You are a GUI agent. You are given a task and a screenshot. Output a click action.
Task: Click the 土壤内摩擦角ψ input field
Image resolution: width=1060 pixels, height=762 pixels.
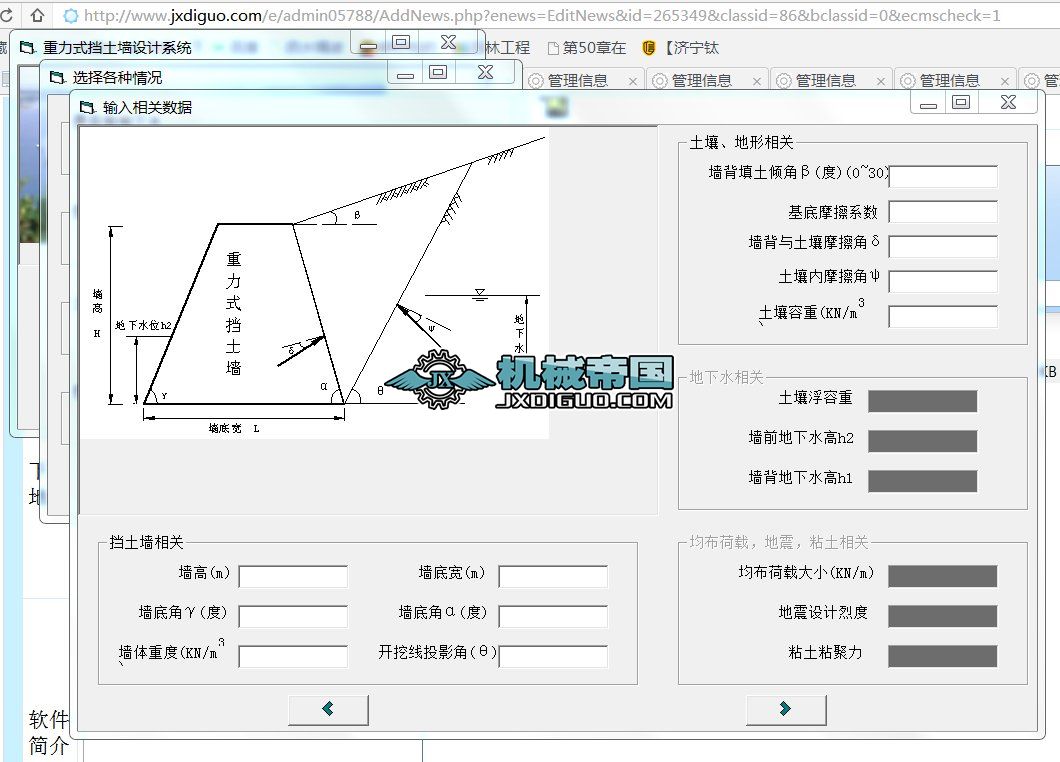[x=943, y=281]
